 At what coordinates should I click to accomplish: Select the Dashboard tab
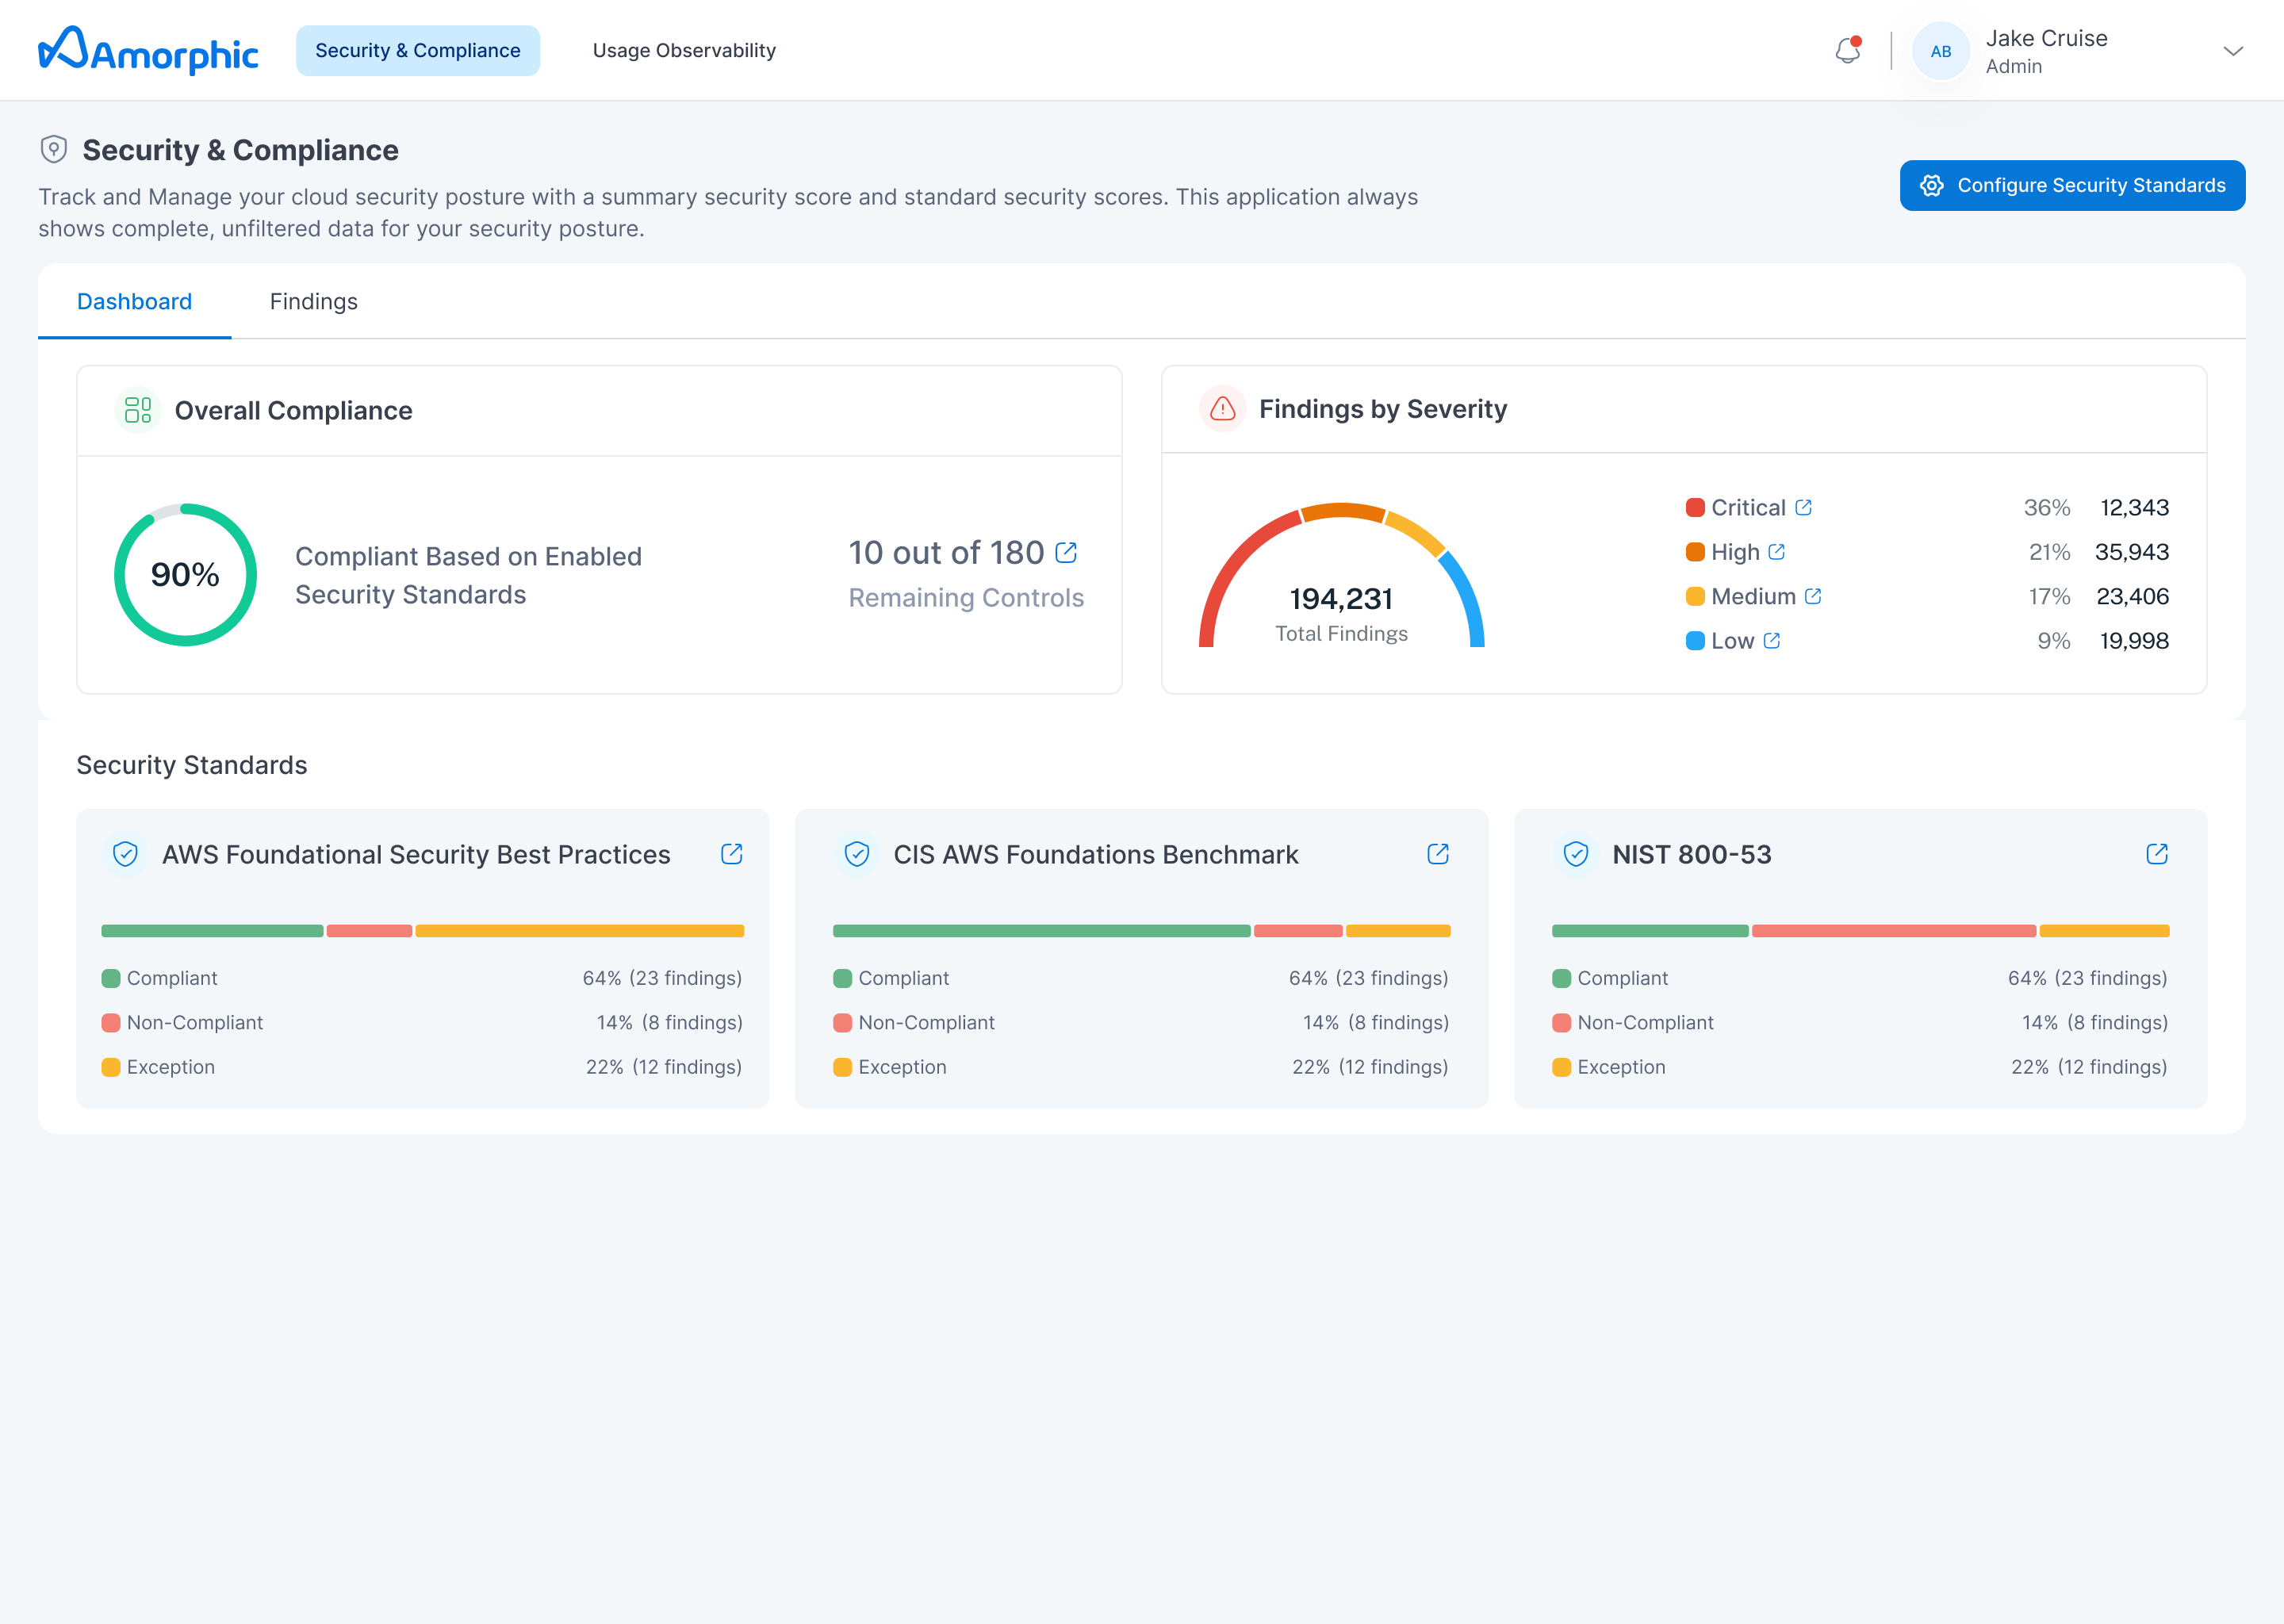point(134,301)
